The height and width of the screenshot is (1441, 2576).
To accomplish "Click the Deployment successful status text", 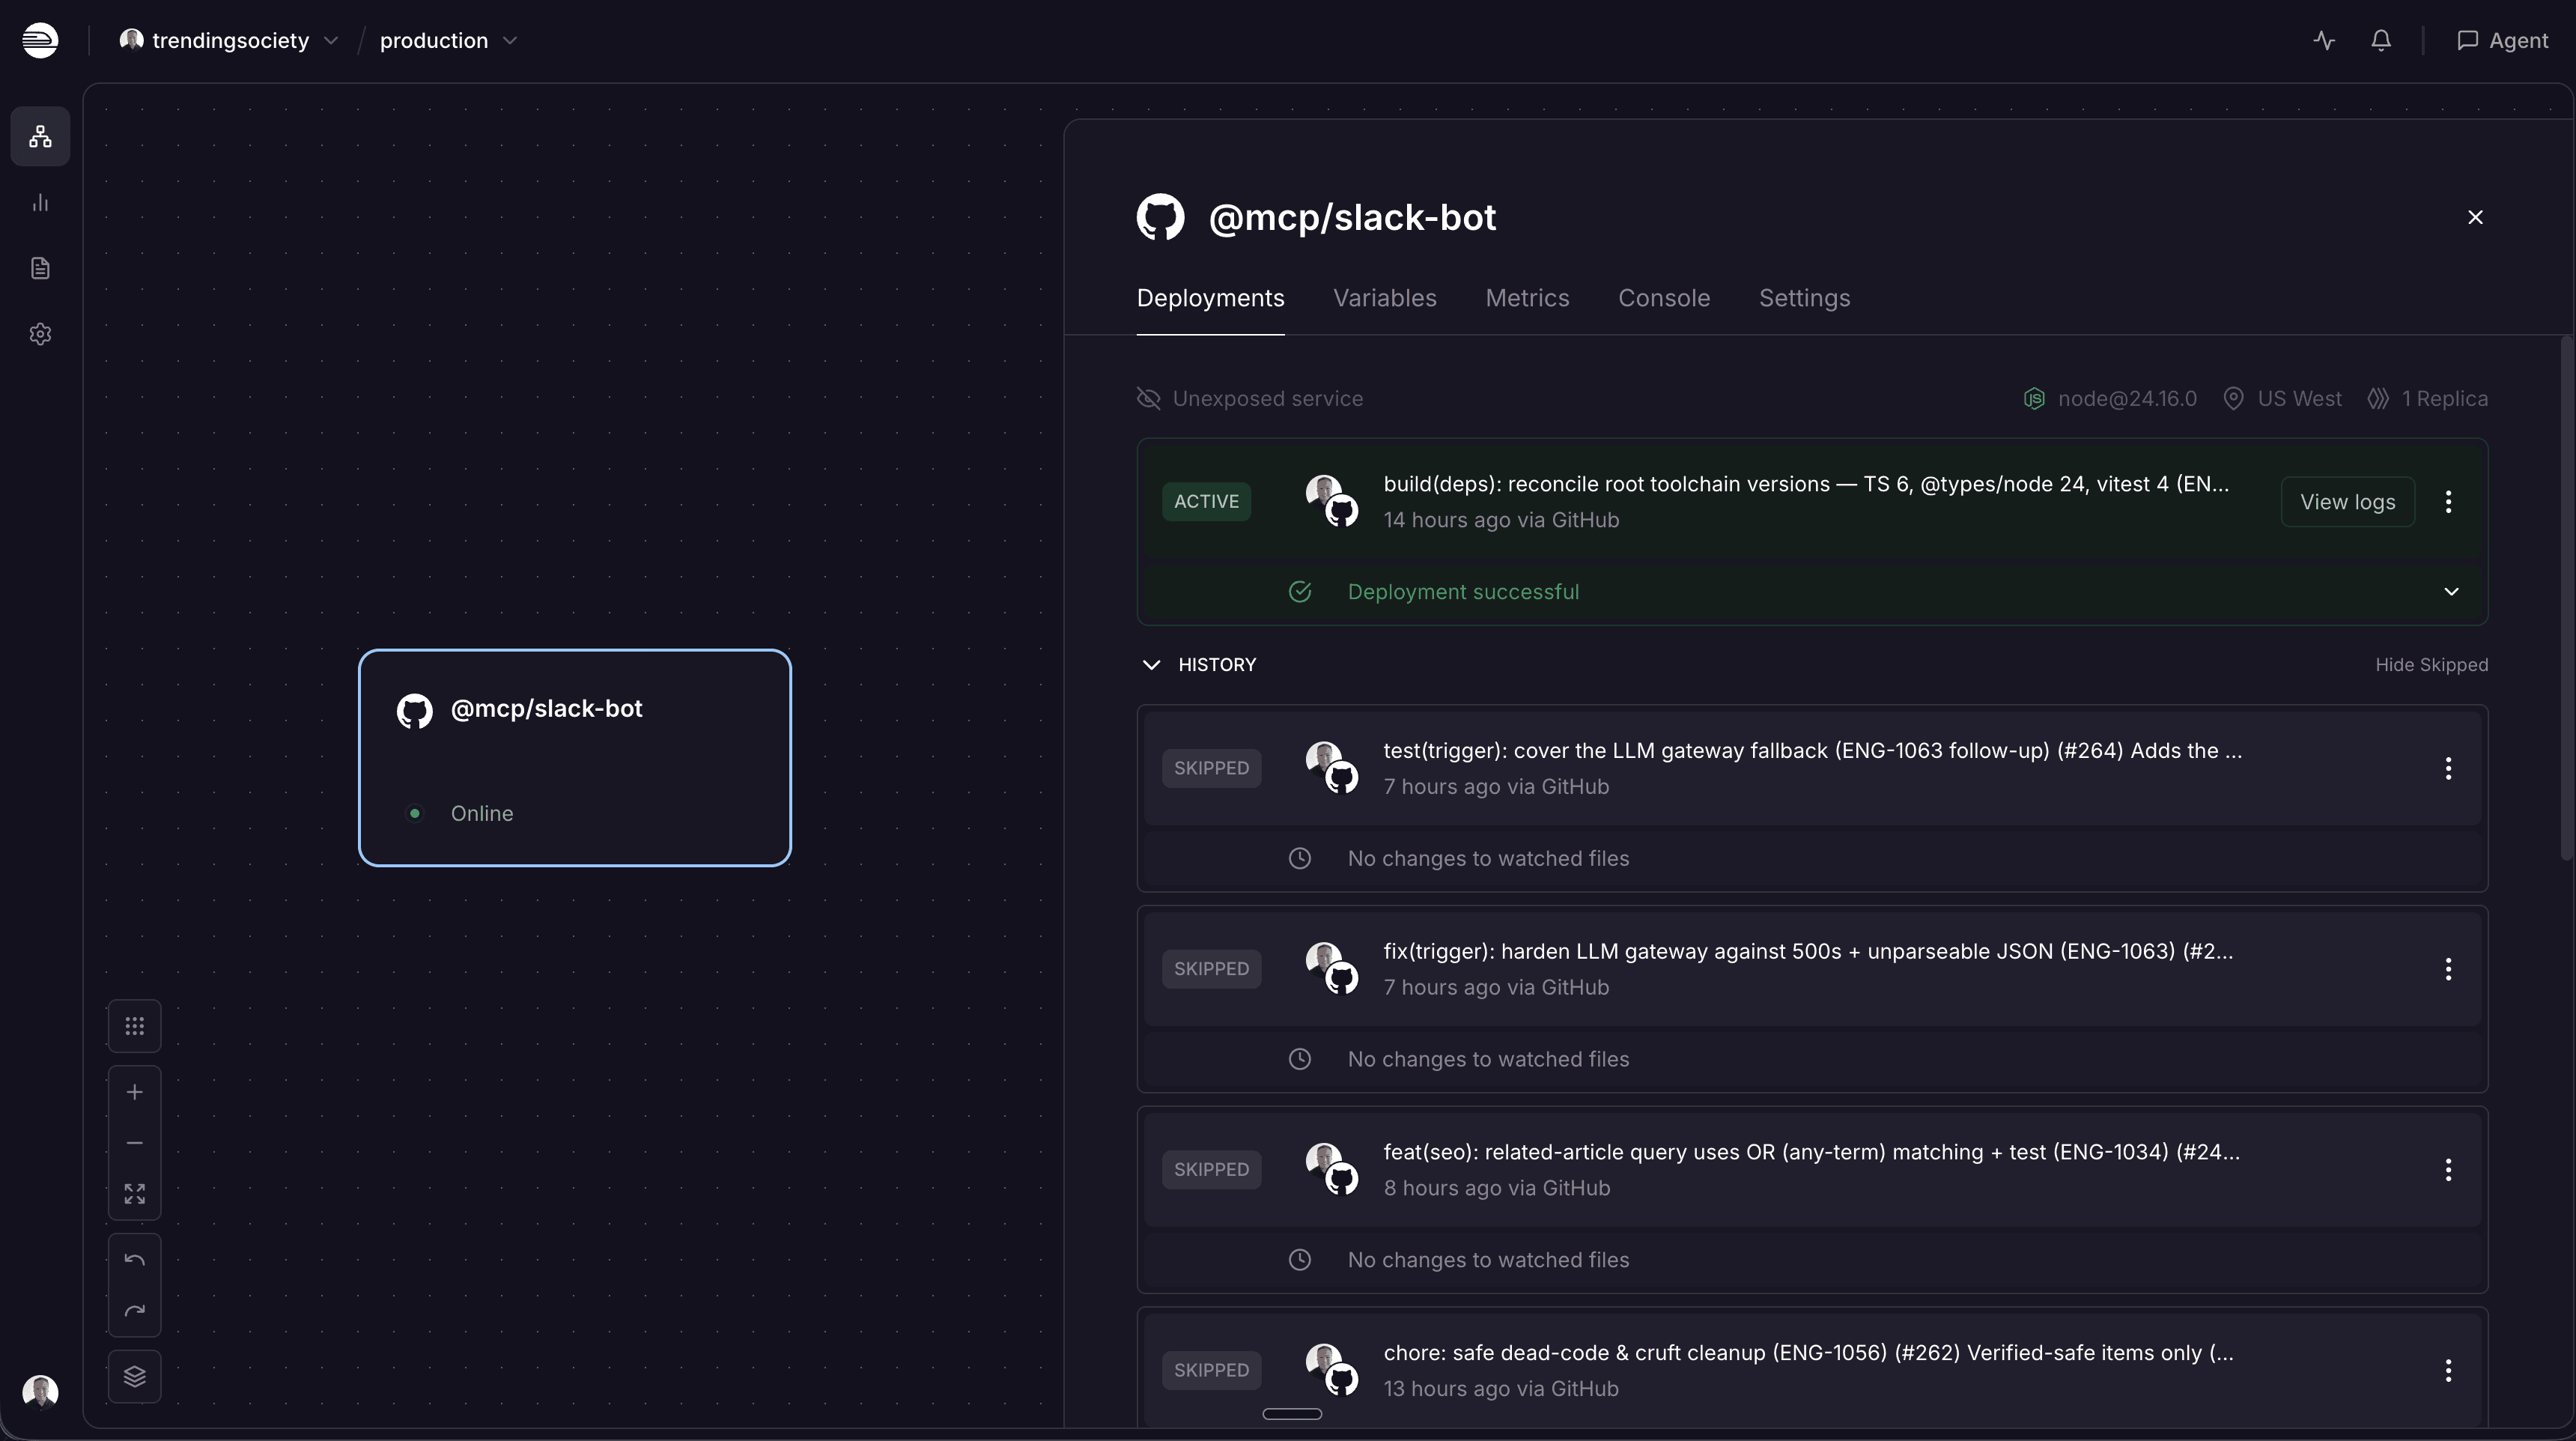I will tap(1463, 592).
